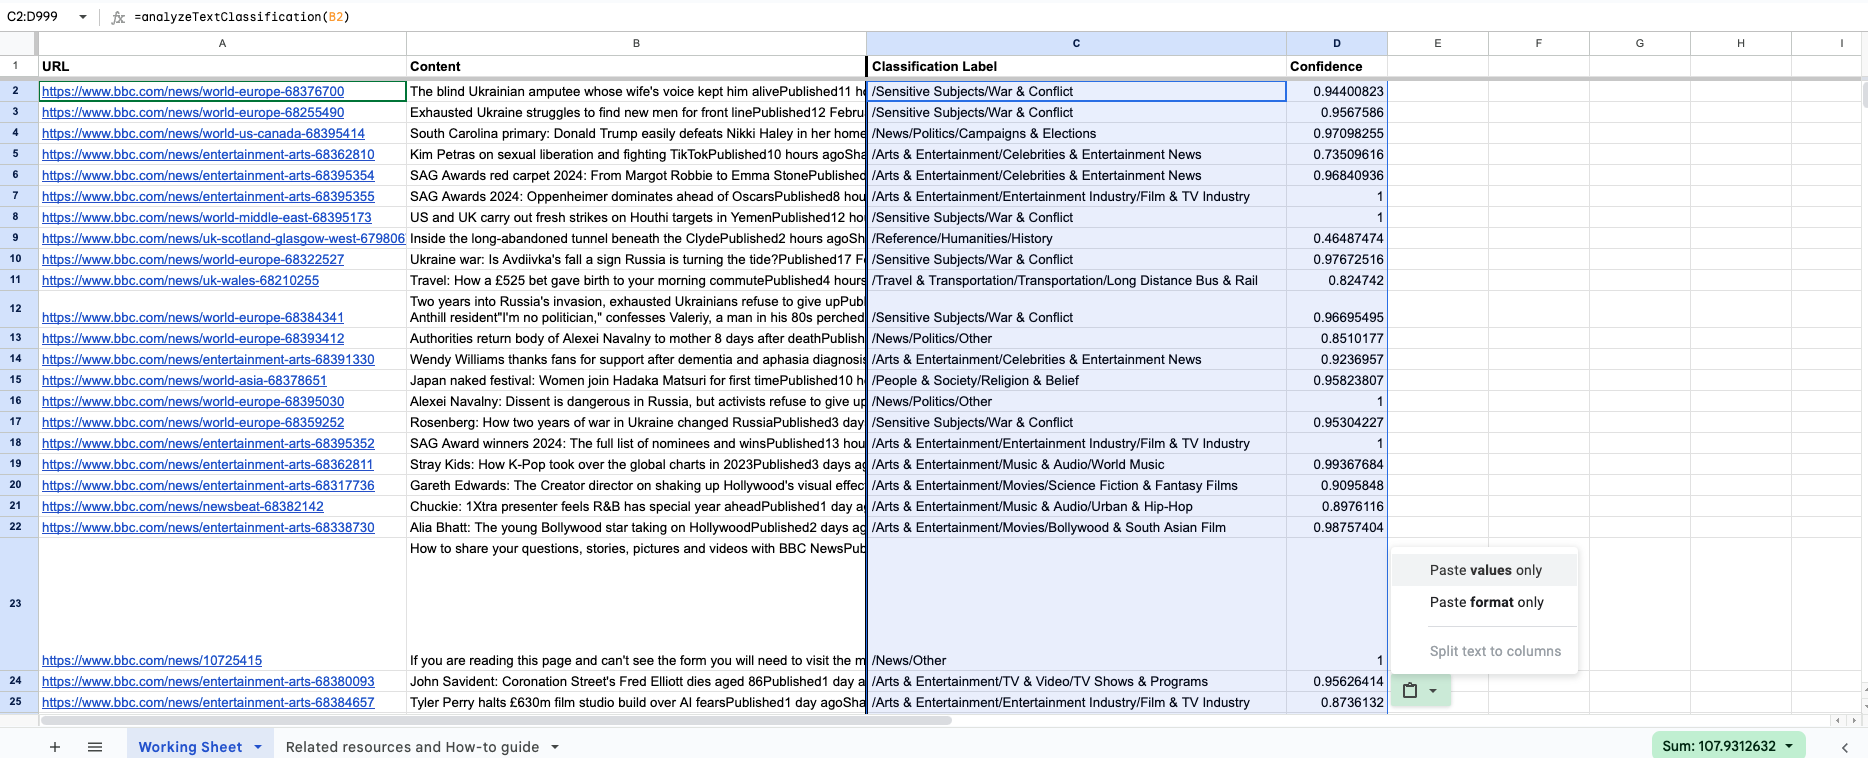Screen dimensions: 1868x758
Task: Click the Content header cell
Action: click(636, 66)
